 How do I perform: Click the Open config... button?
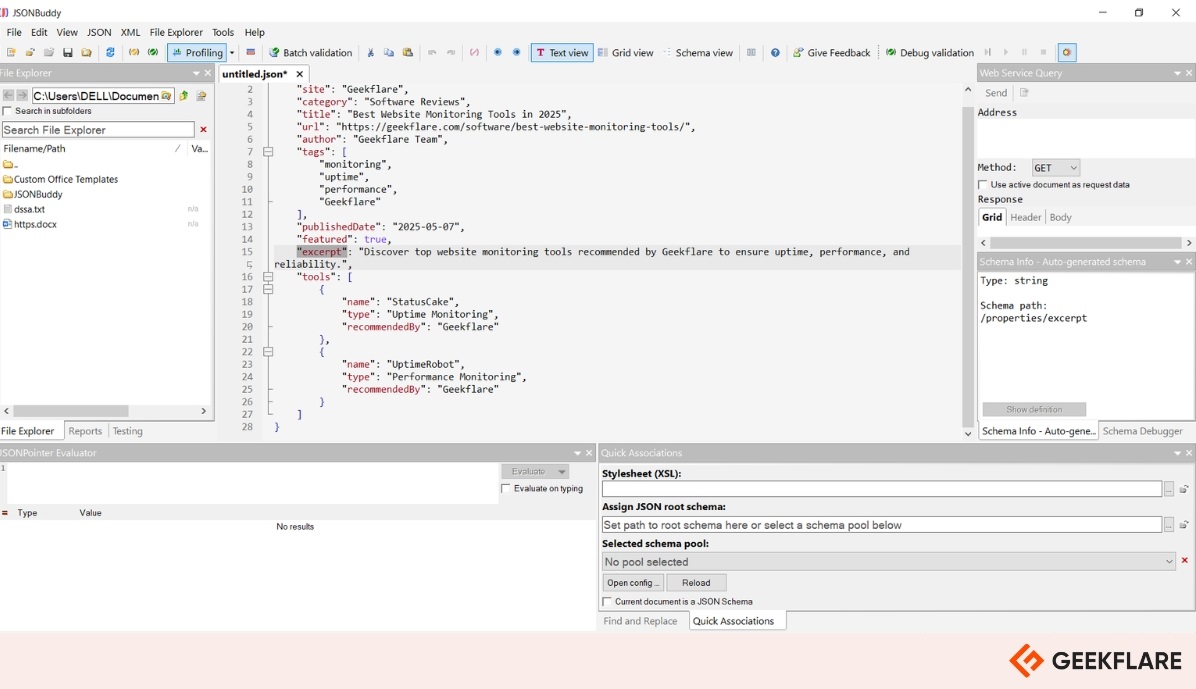point(633,583)
